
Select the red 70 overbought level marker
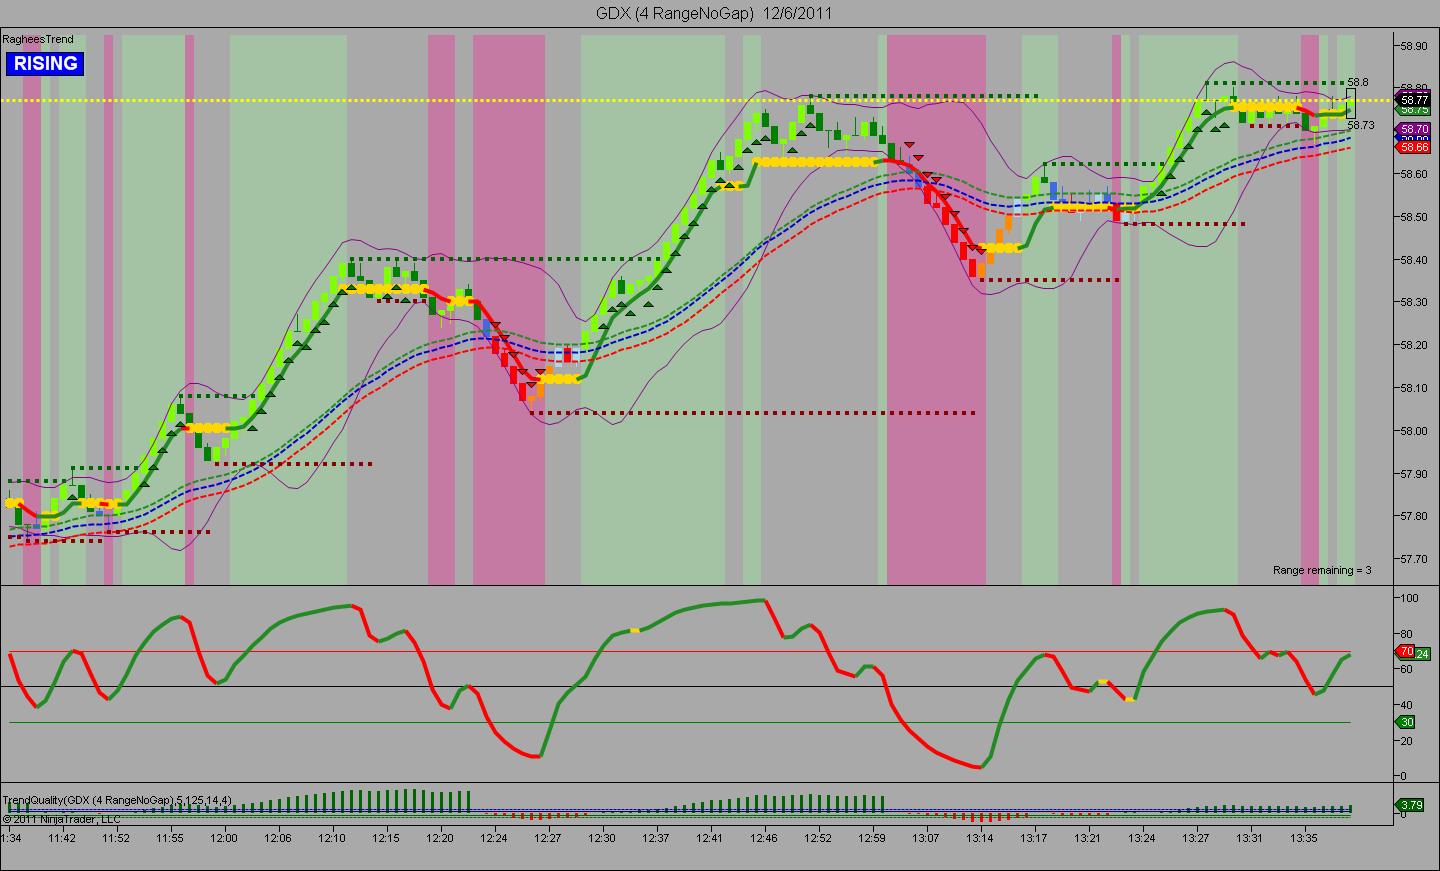pos(1406,652)
